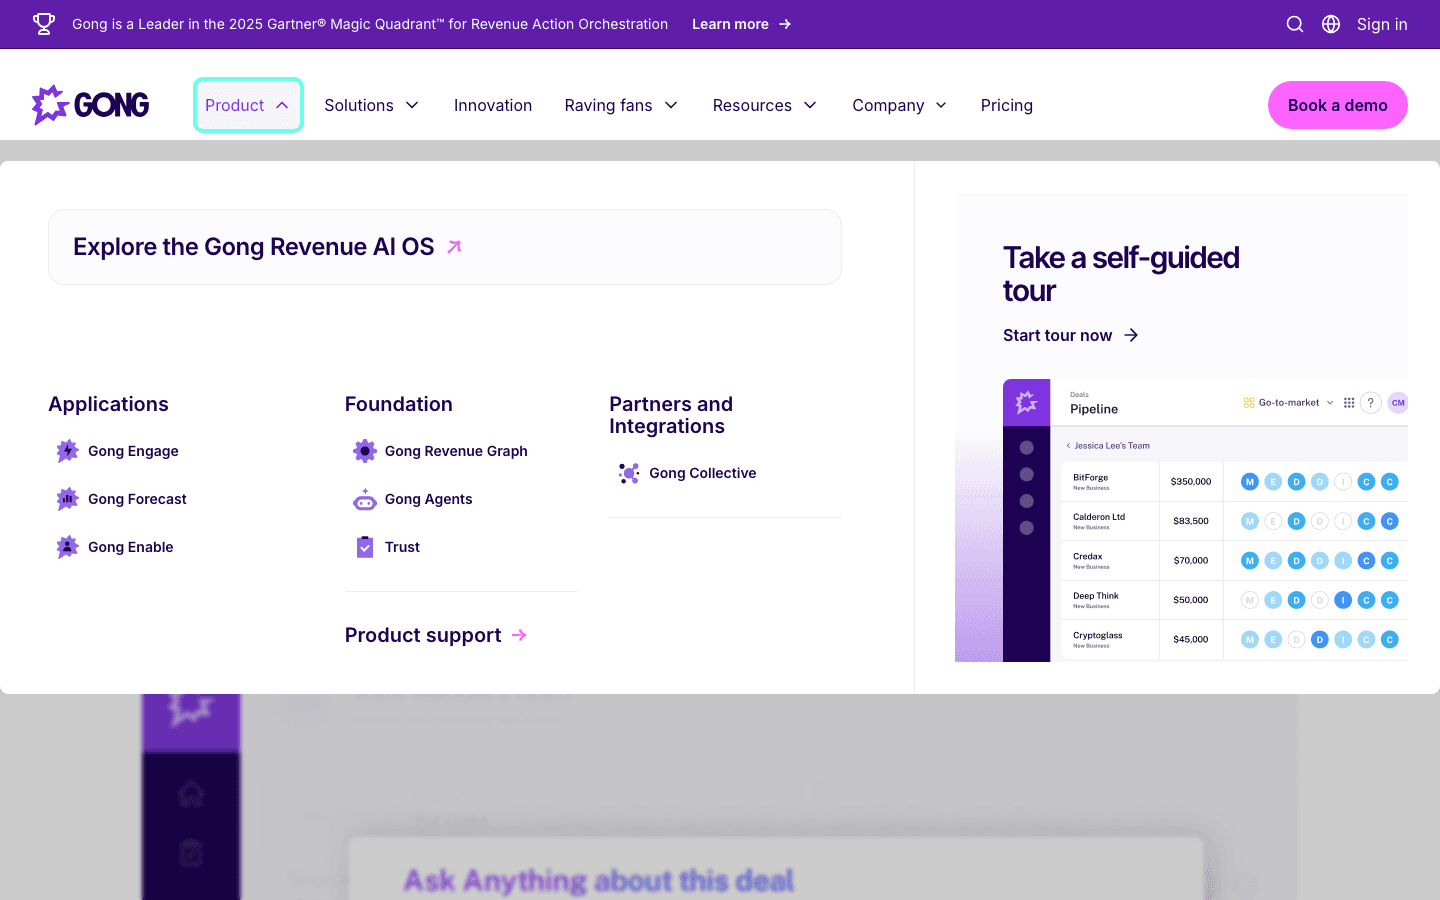This screenshot has width=1440, height=900.
Task: Click the Gong Forecast icon
Action: pos(67,499)
